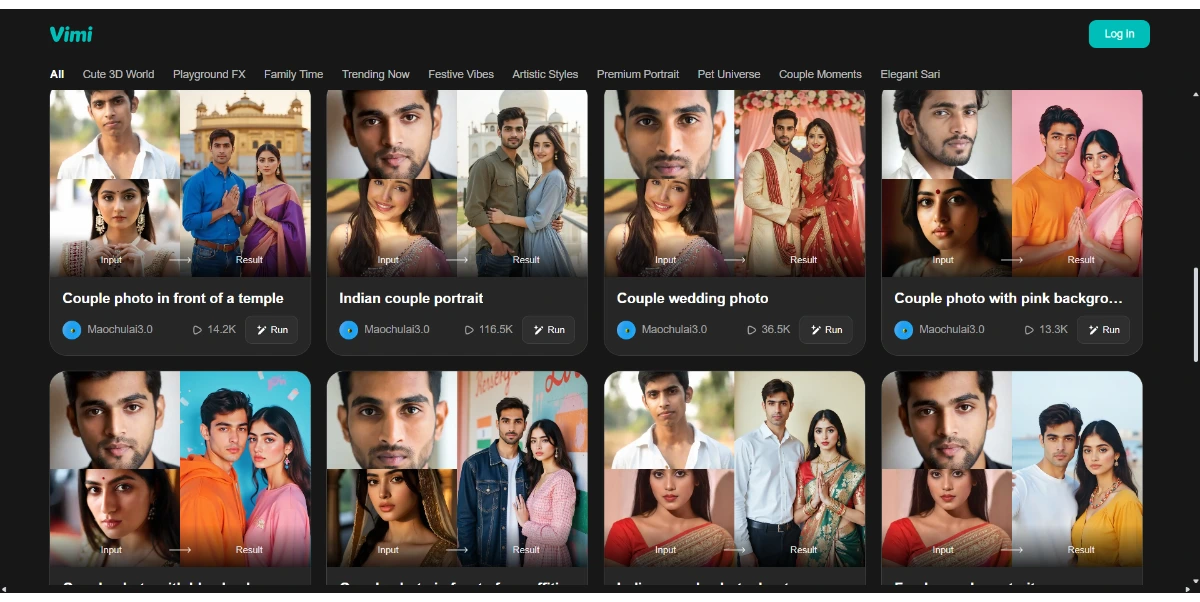
Task: Click Maochulai3.0 author name on wedding photo card
Action: tap(675, 329)
